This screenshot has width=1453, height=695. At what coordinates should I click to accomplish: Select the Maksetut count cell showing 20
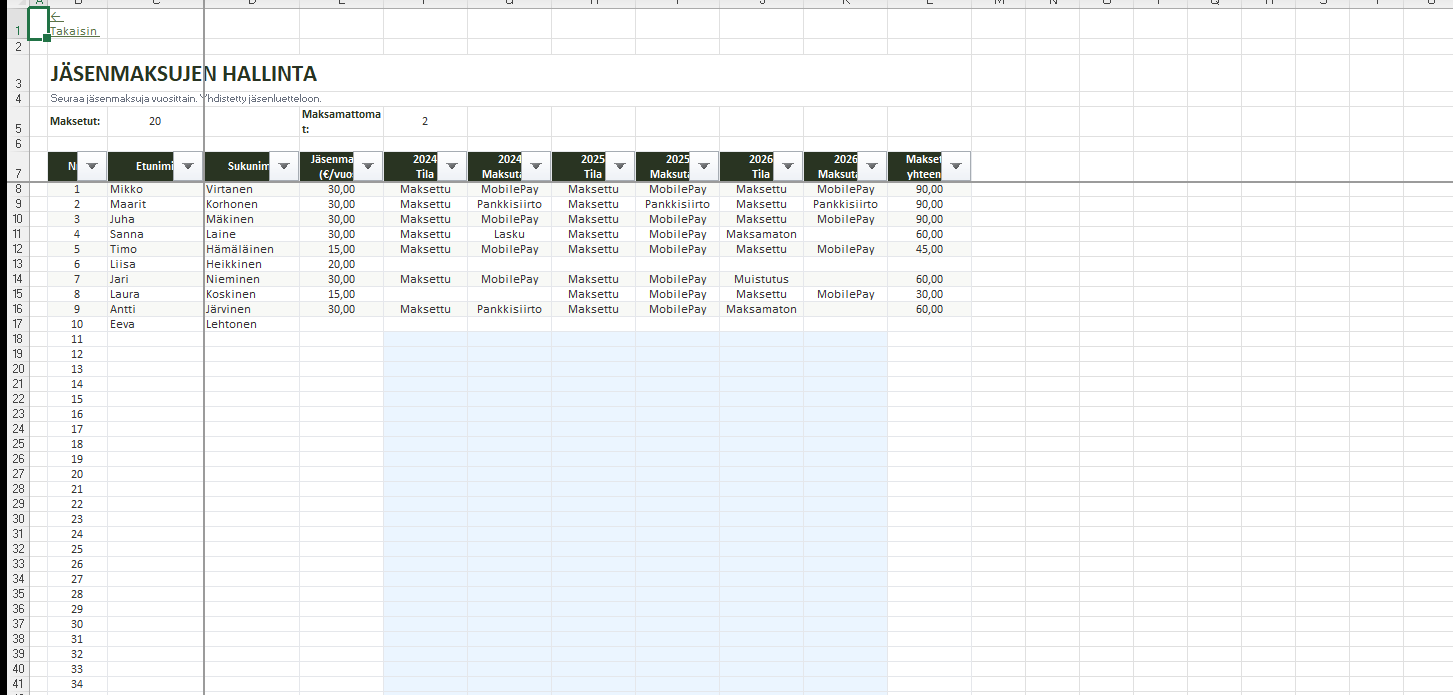(x=154, y=121)
